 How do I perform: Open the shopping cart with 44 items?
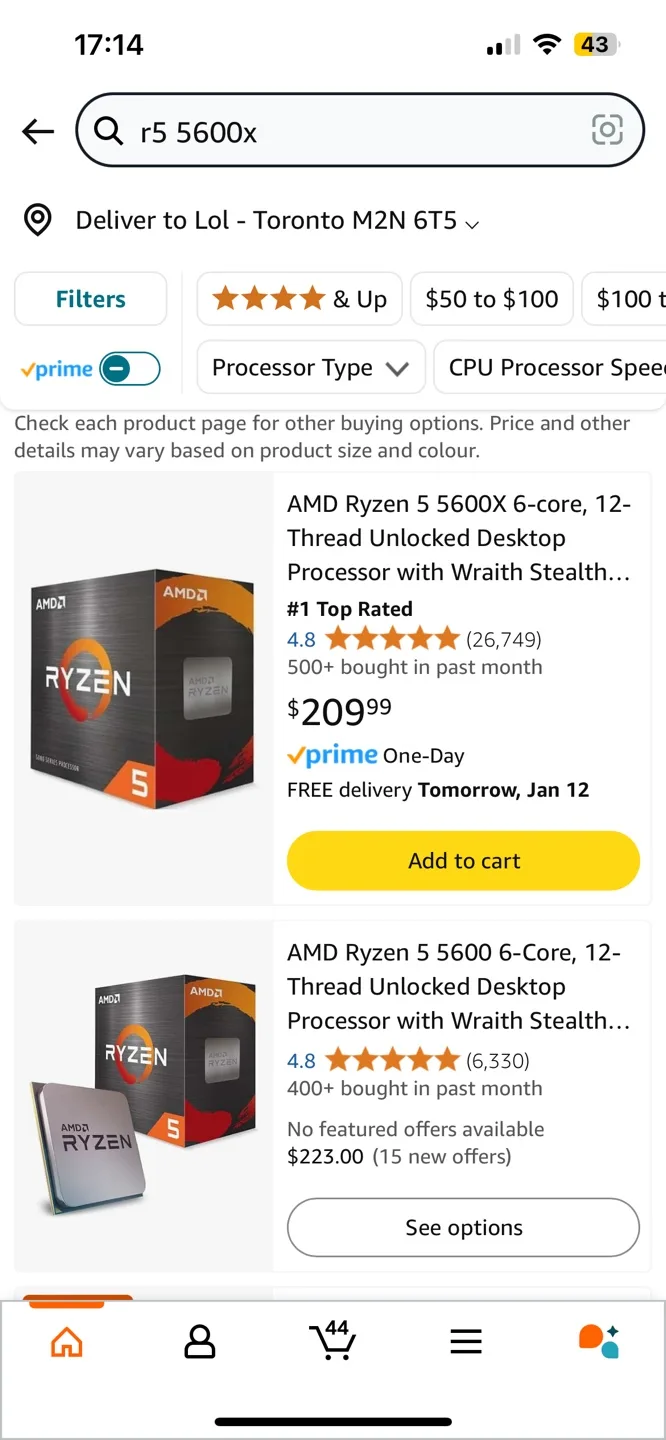332,1340
